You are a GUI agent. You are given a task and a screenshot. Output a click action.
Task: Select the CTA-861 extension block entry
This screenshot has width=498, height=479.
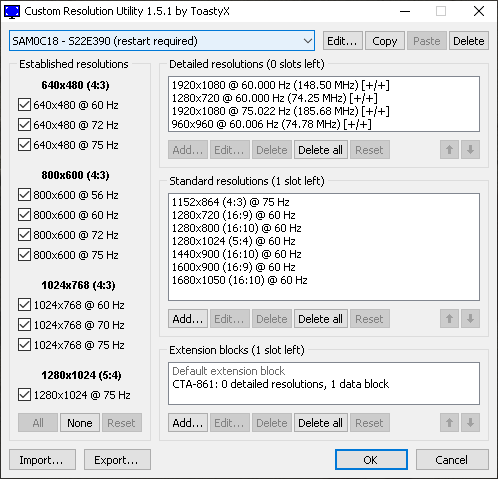pyautogui.click(x=280, y=384)
